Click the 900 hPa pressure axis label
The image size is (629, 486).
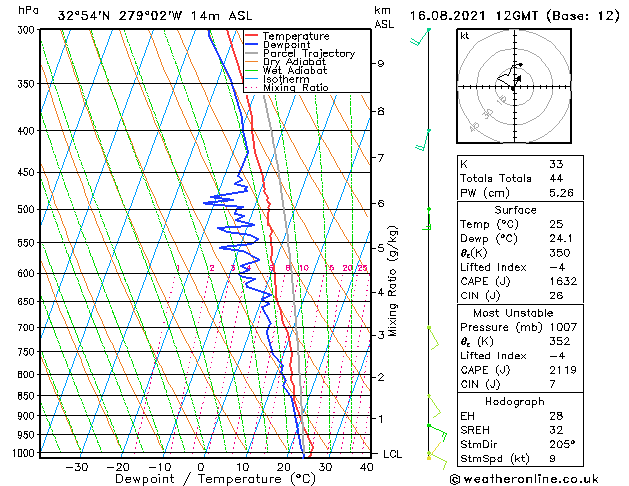pos(28,416)
